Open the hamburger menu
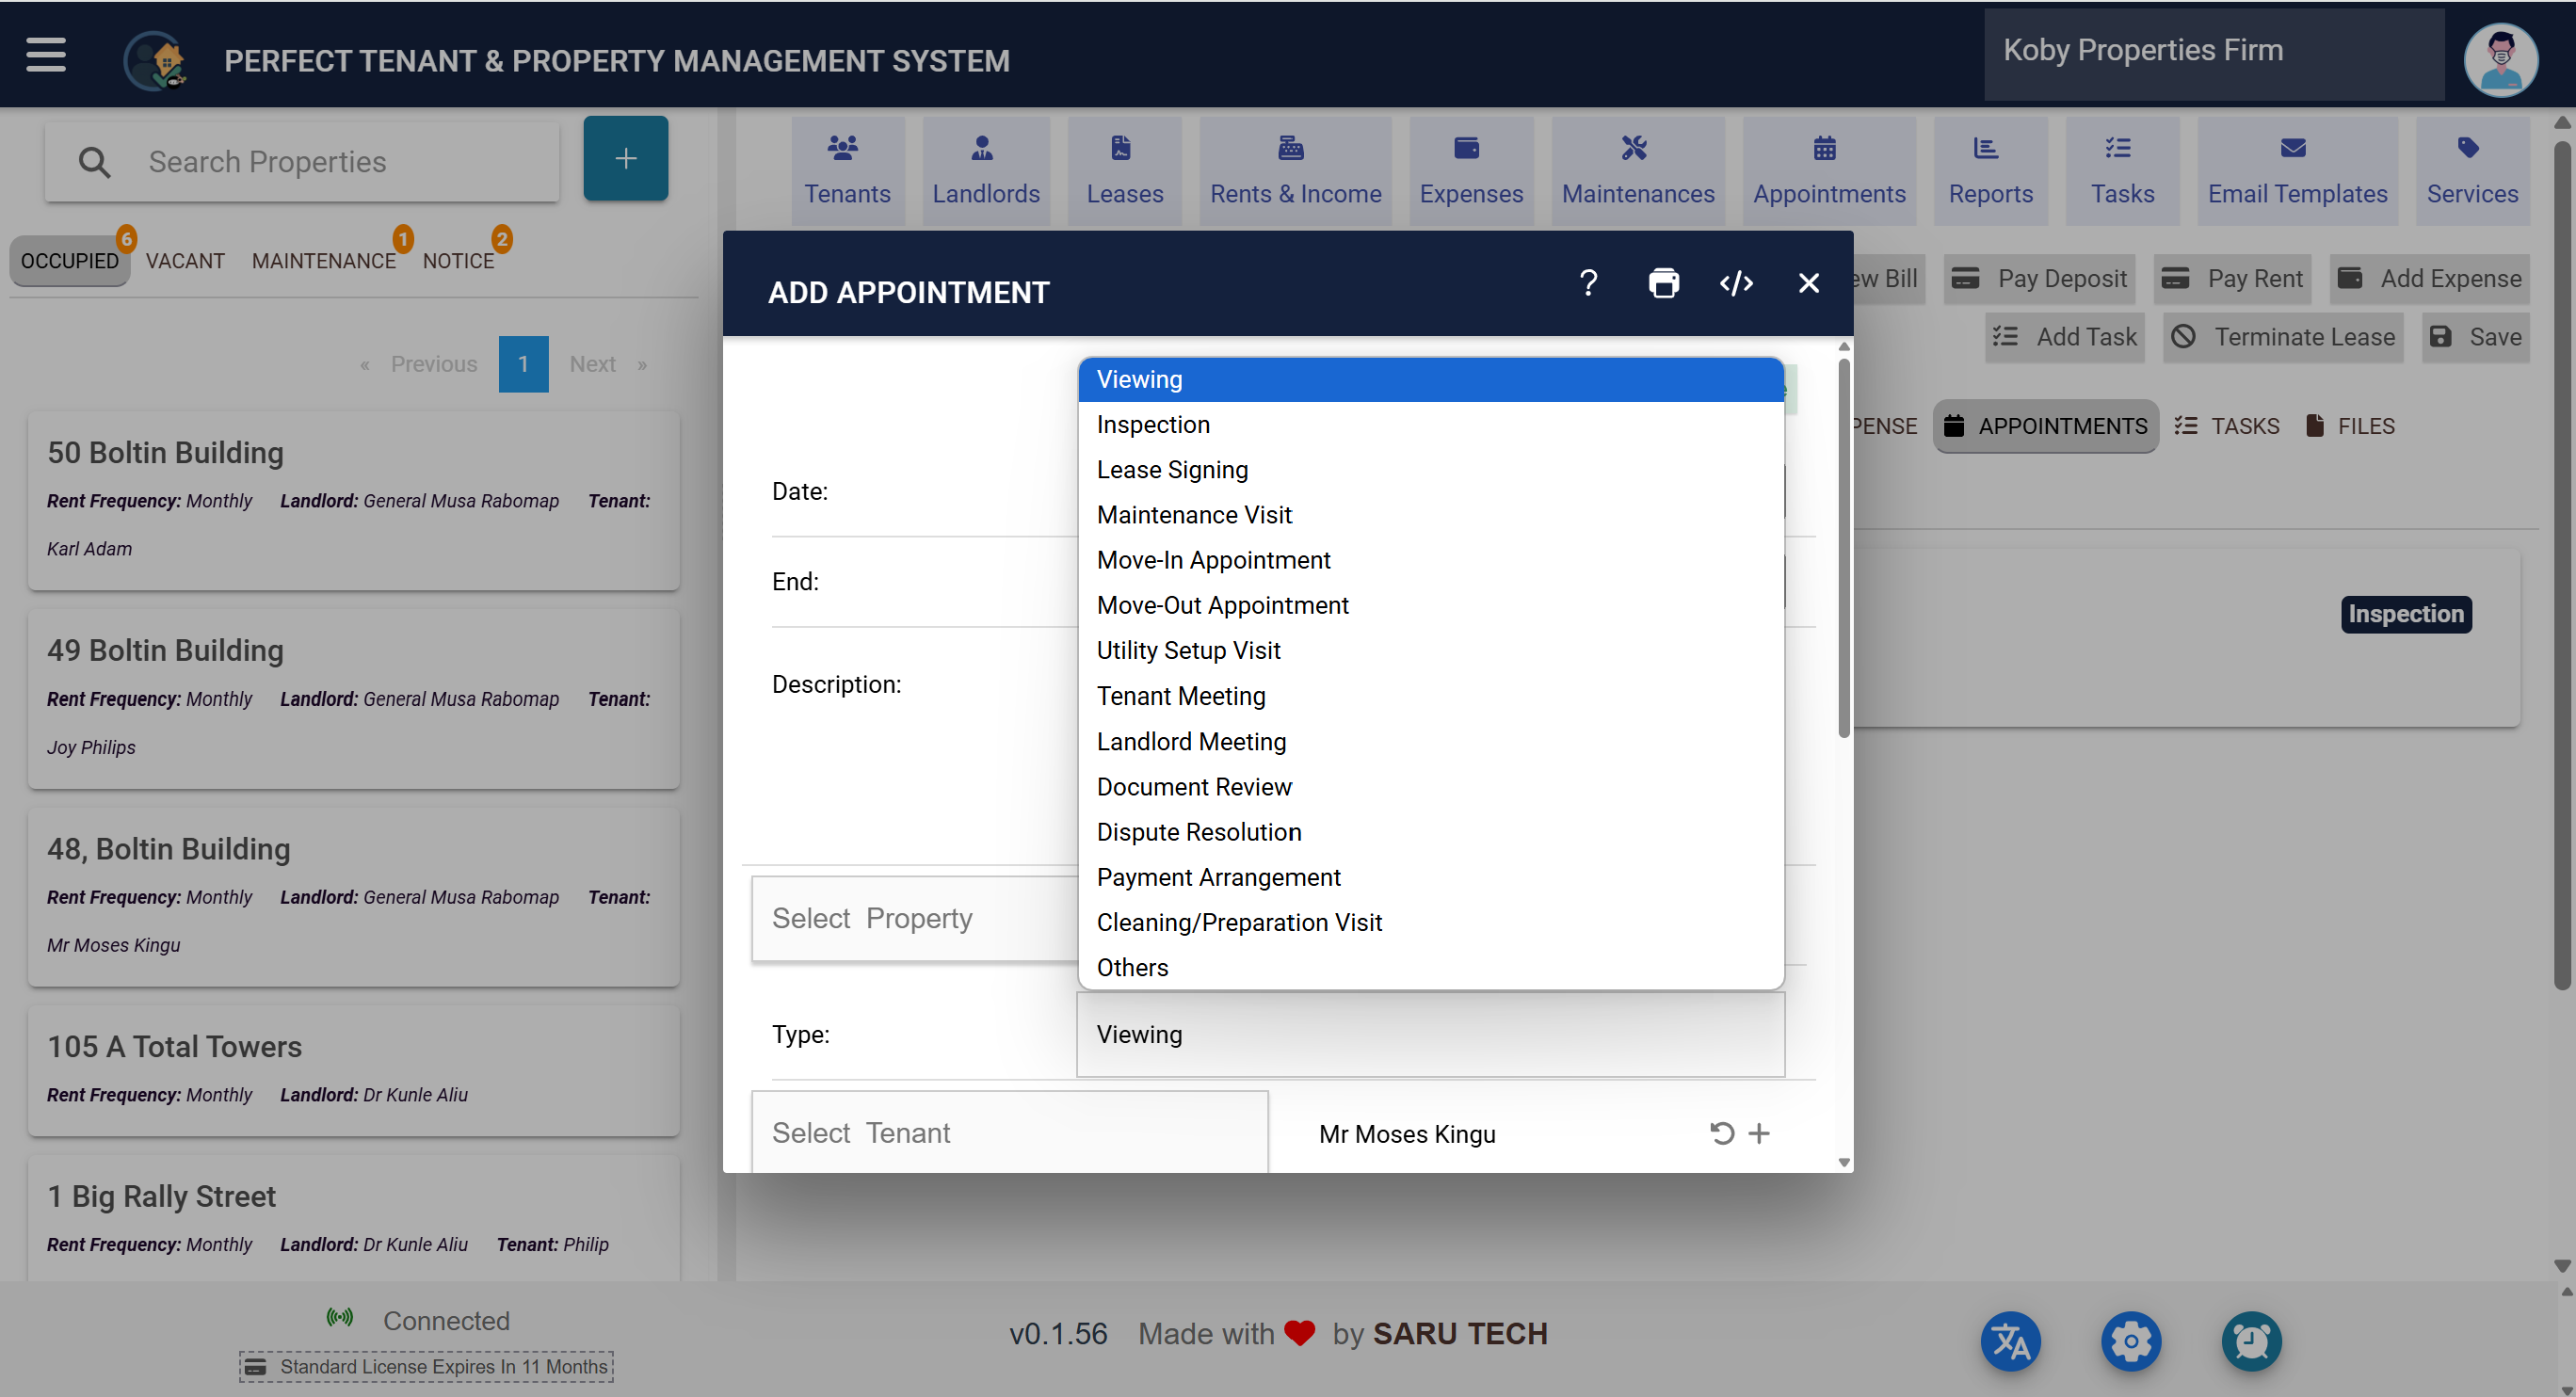The width and height of the screenshot is (2576, 1397). [x=46, y=55]
